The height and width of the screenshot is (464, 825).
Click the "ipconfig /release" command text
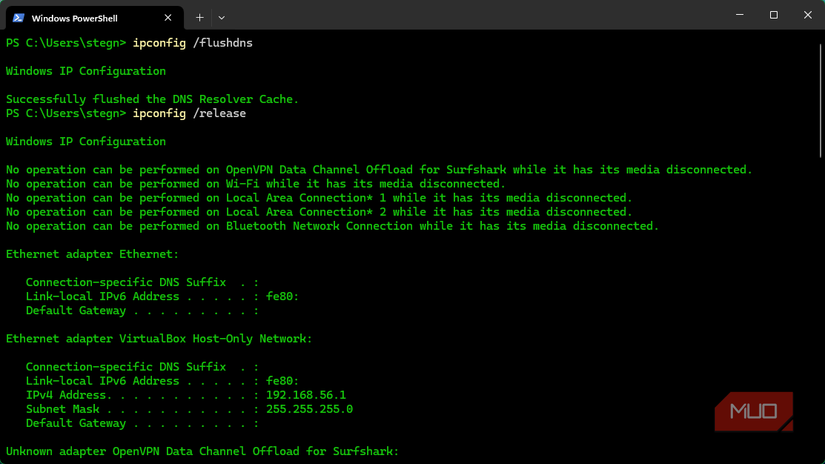pos(189,114)
